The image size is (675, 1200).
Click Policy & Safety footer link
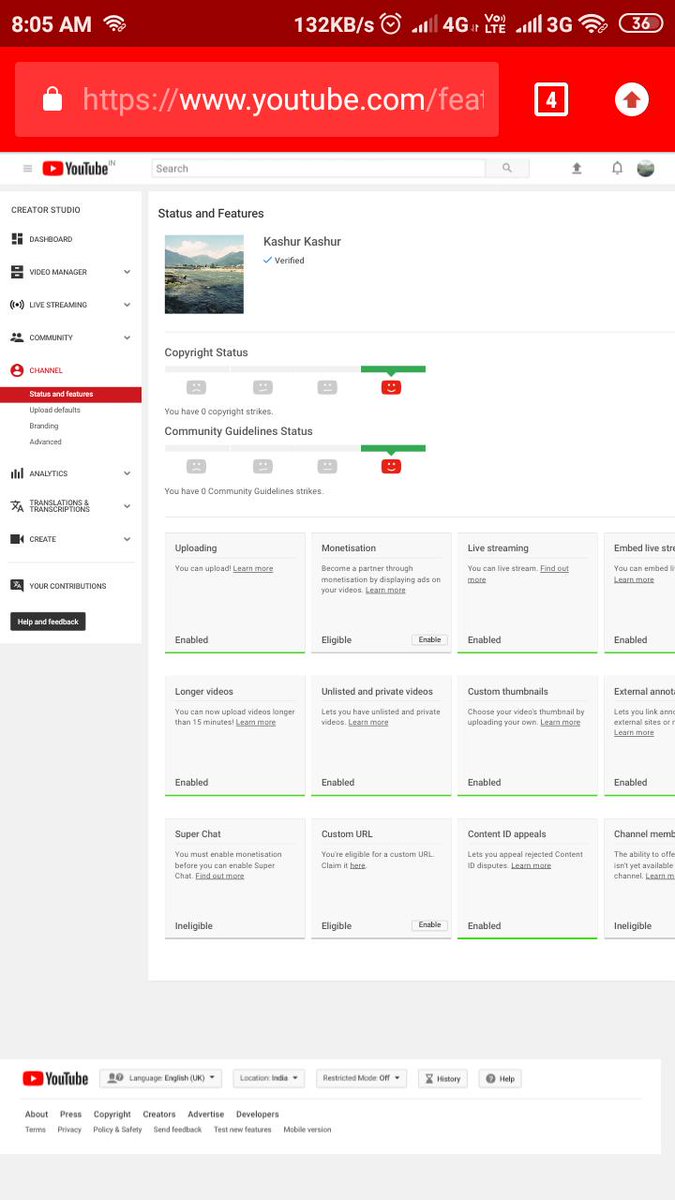(118, 1130)
